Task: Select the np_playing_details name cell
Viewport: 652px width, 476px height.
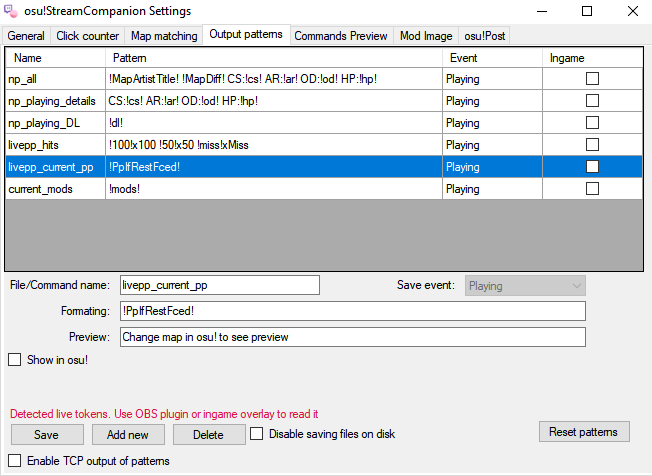Action: tap(56, 101)
